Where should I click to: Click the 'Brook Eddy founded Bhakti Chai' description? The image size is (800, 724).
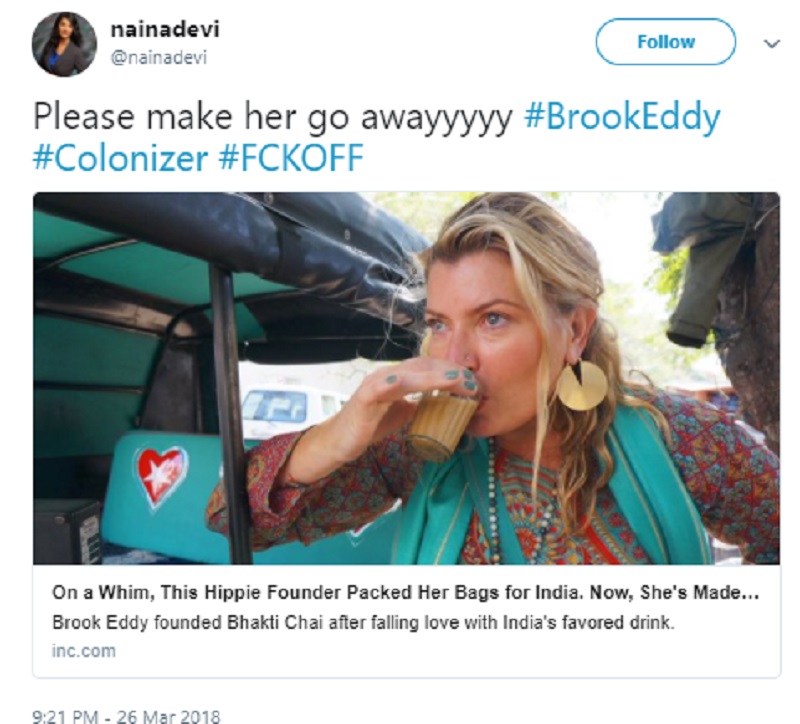363,622
